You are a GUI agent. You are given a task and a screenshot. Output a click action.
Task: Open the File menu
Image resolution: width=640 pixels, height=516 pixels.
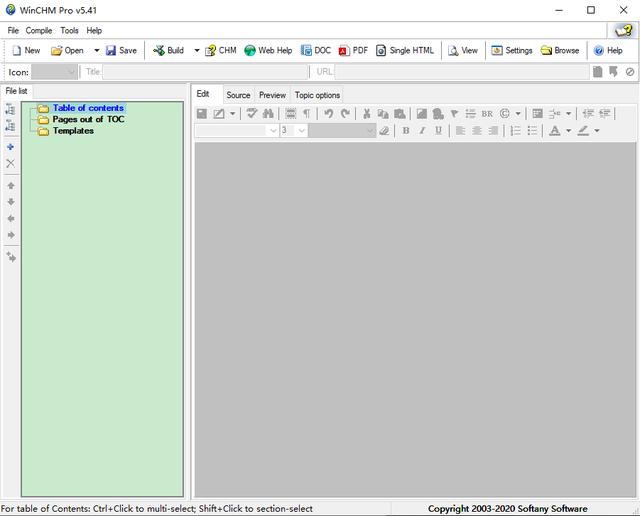coord(13,31)
